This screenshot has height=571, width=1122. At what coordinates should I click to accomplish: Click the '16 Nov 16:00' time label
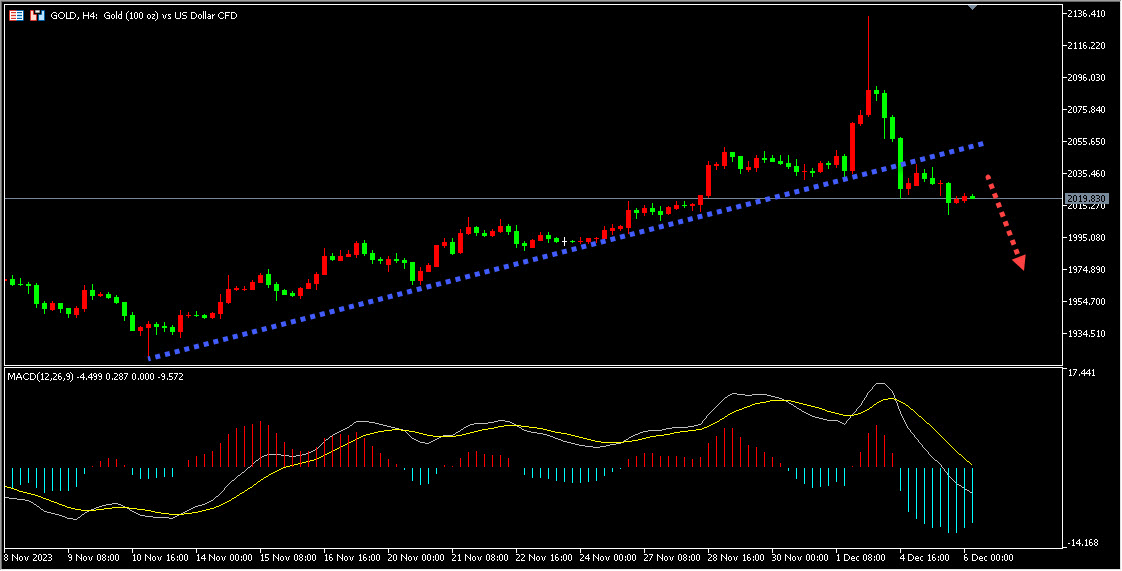352,557
